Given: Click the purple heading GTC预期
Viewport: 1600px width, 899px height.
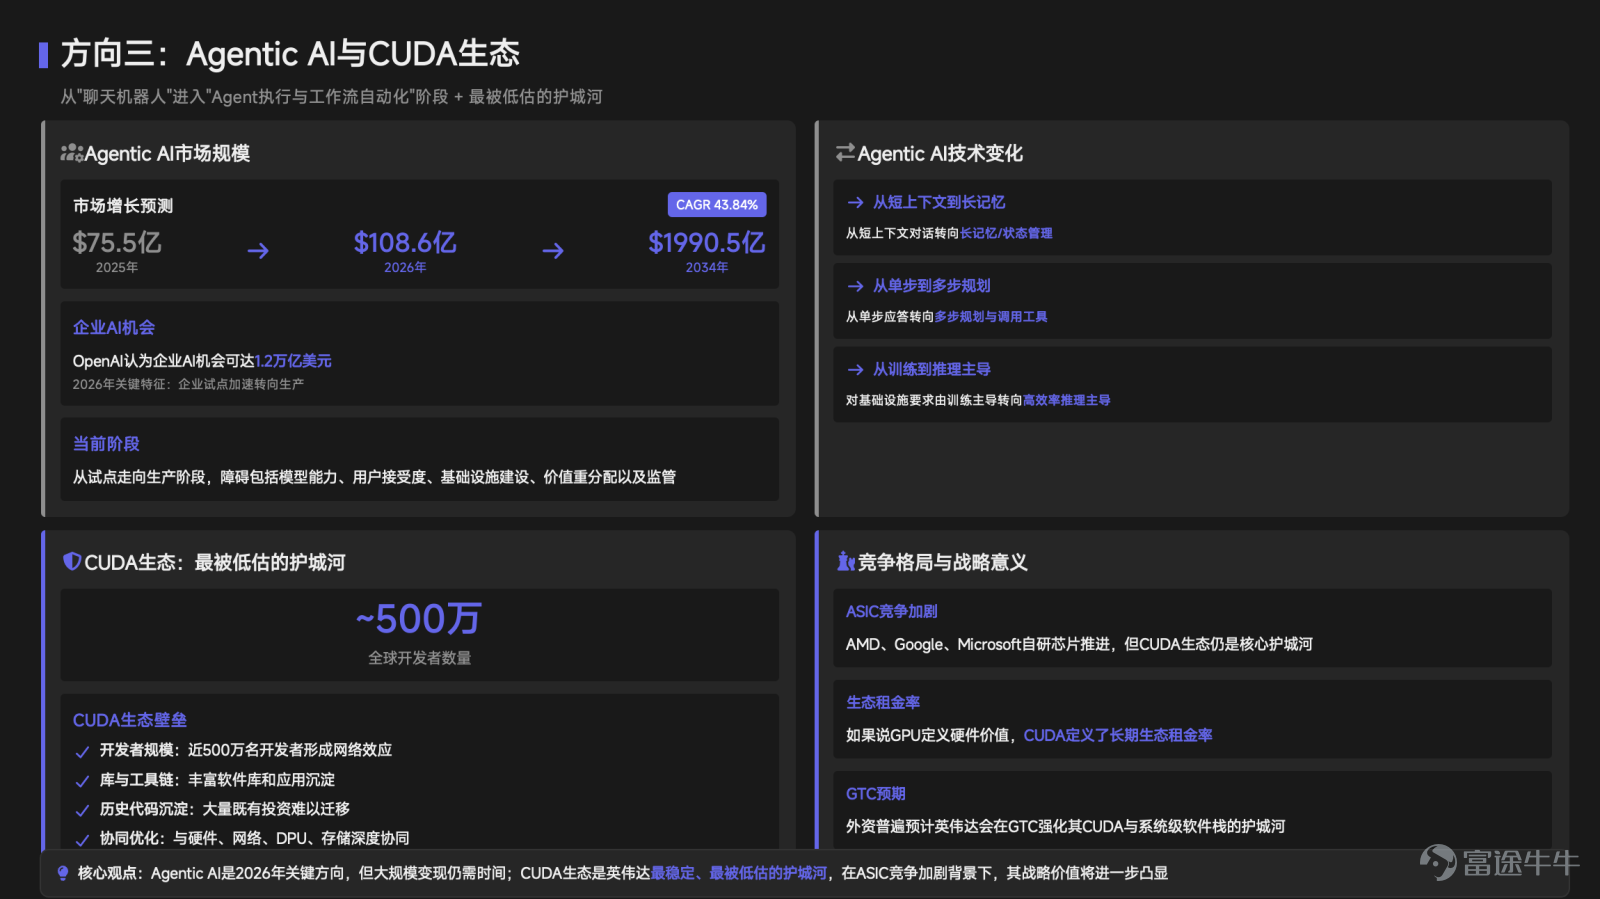Looking at the screenshot, I should click(876, 794).
